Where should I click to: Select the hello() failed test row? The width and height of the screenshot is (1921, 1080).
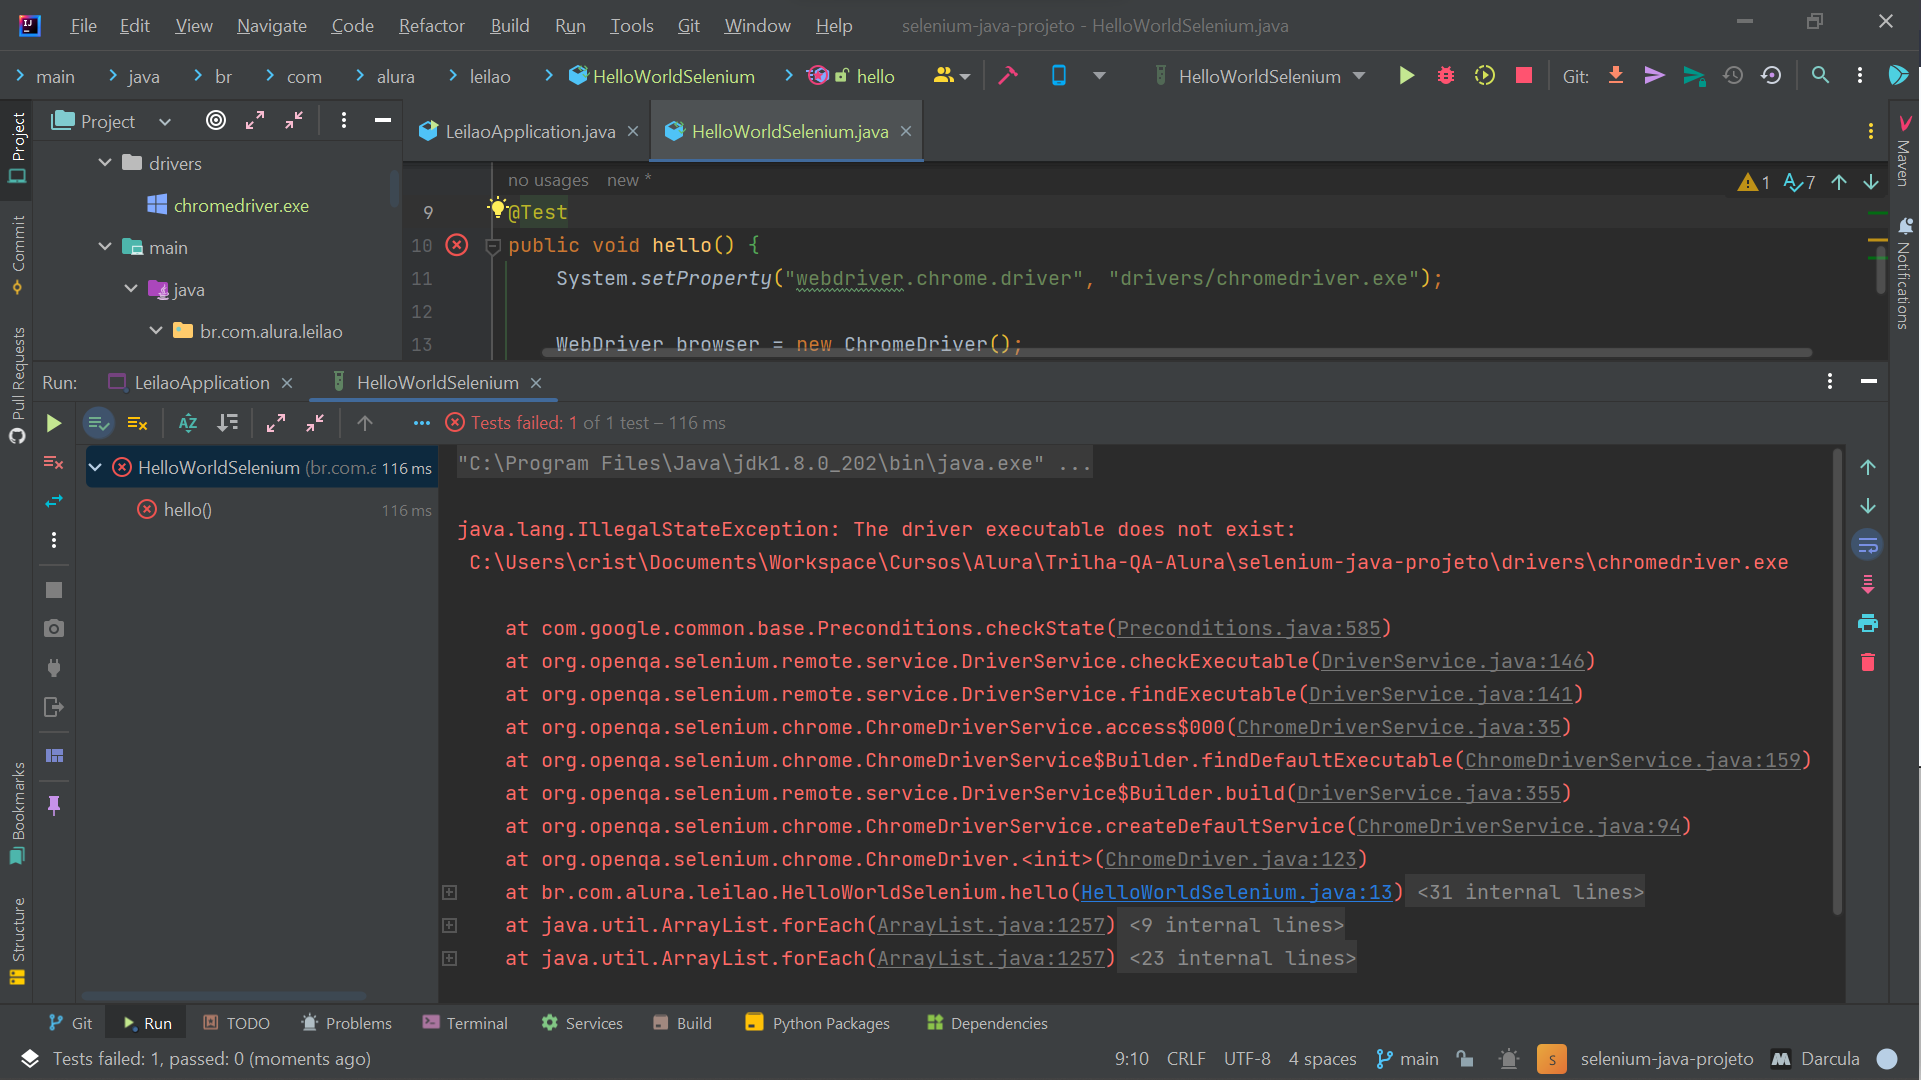point(261,509)
